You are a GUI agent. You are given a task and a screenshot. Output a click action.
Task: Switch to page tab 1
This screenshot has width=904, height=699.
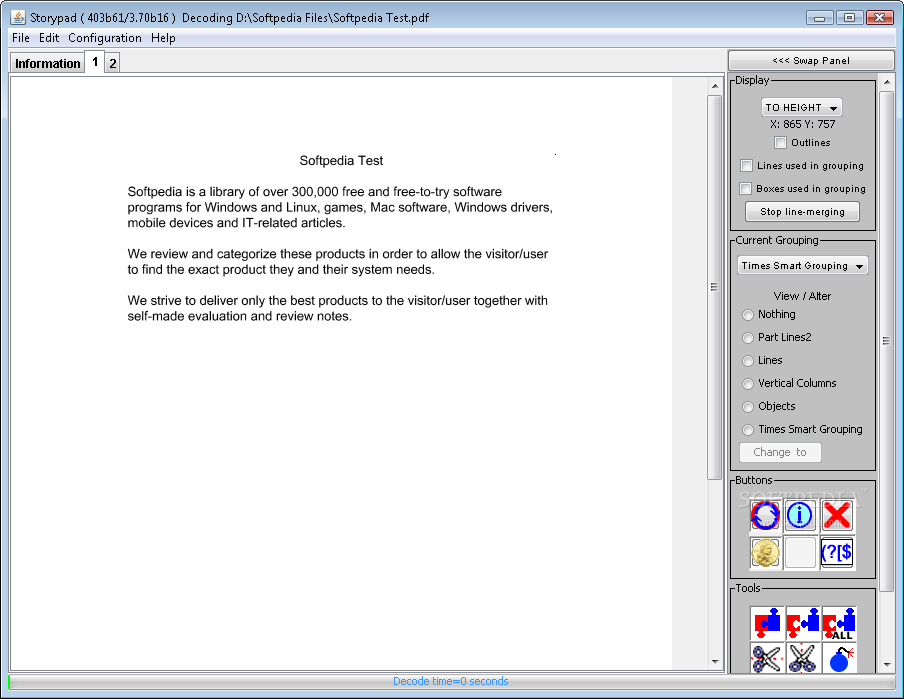point(95,62)
